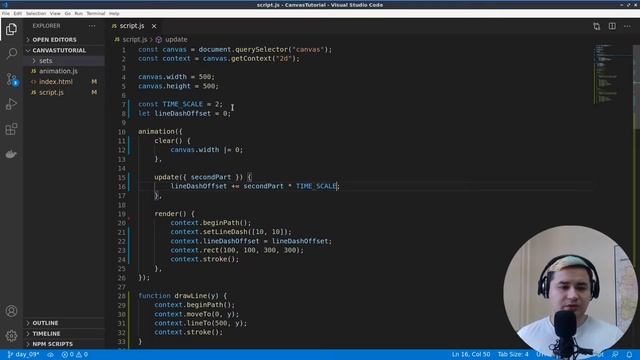
Task: Click the notifications bell in status bar
Action: pyautogui.click(x=629, y=354)
